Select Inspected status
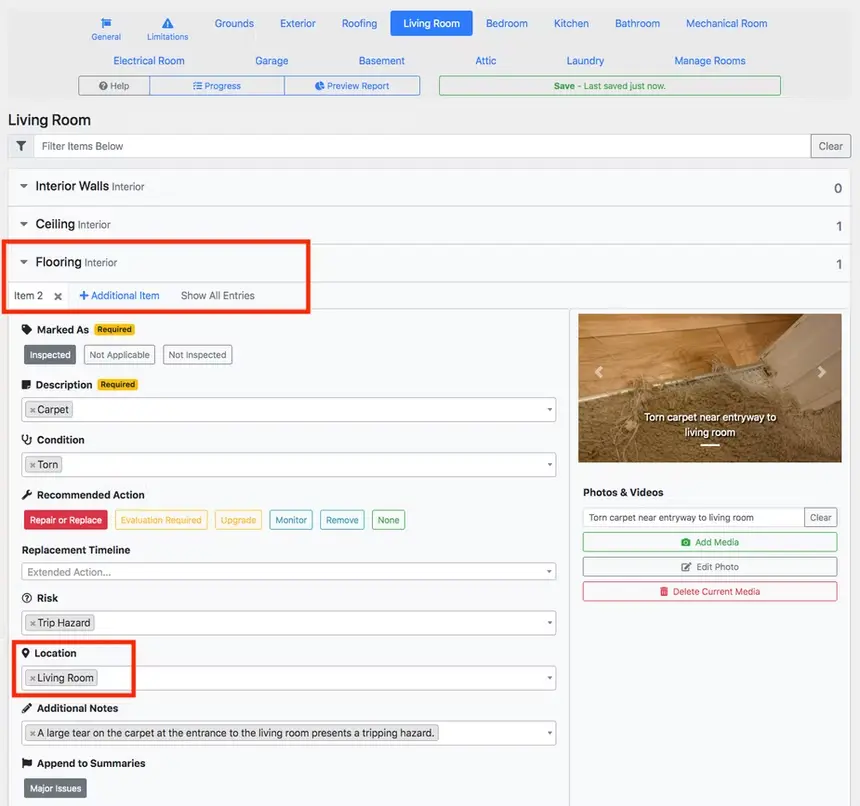The height and width of the screenshot is (806, 860). click(x=50, y=355)
